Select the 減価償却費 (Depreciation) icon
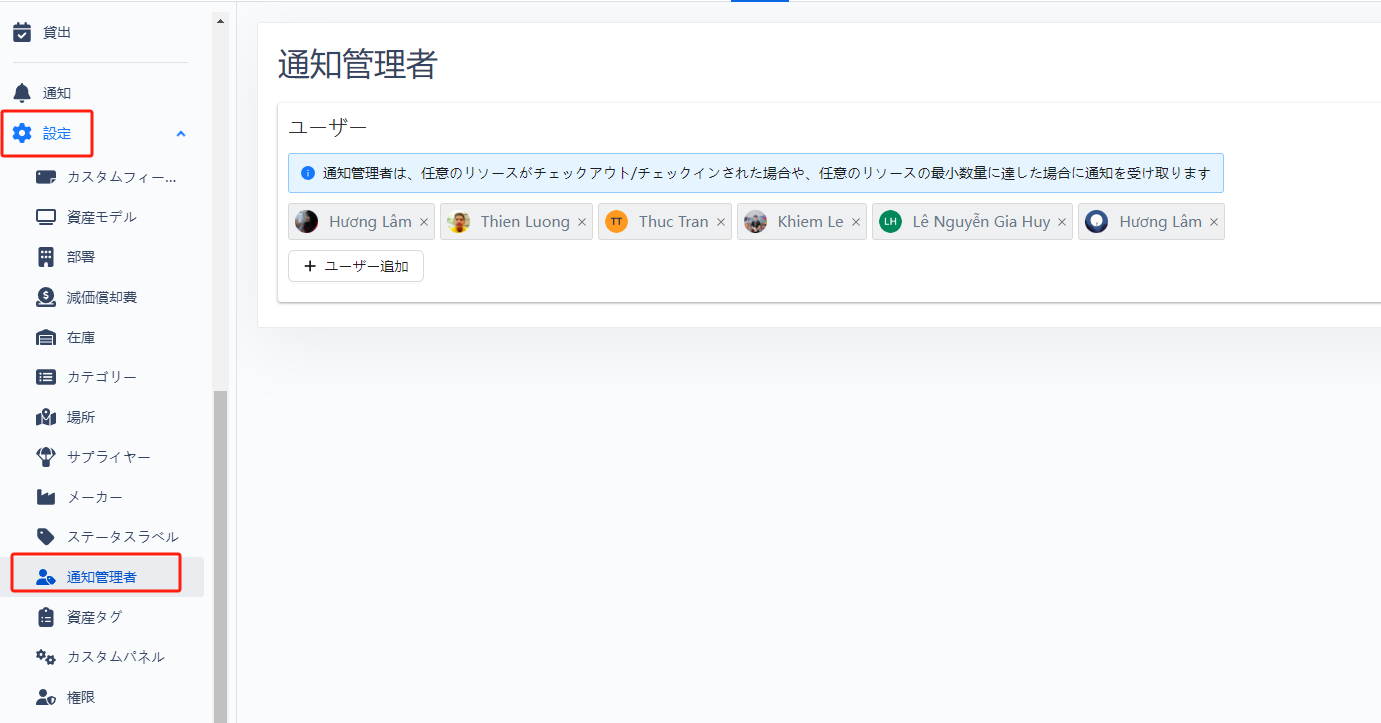 pos(46,296)
